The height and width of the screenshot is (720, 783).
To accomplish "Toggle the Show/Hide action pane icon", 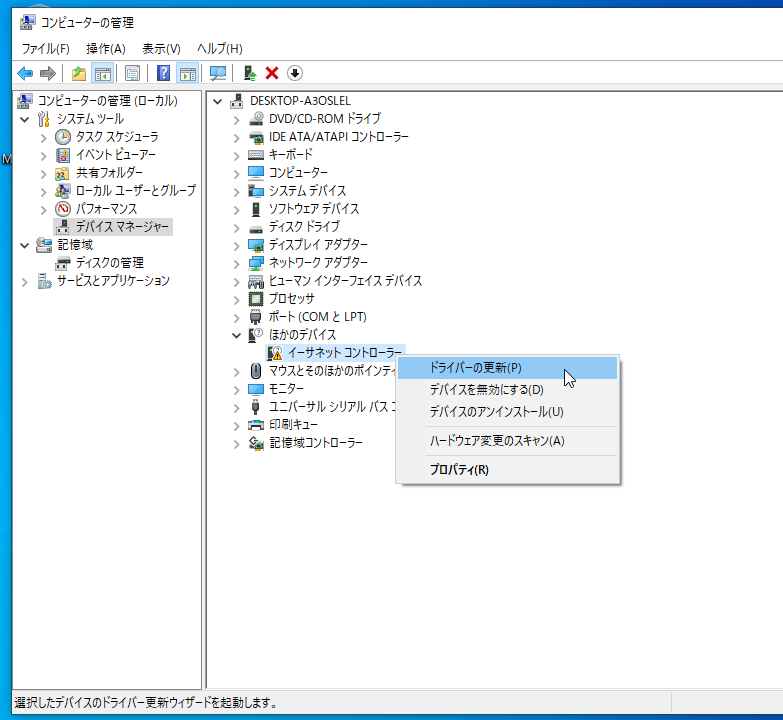I will 188,73.
